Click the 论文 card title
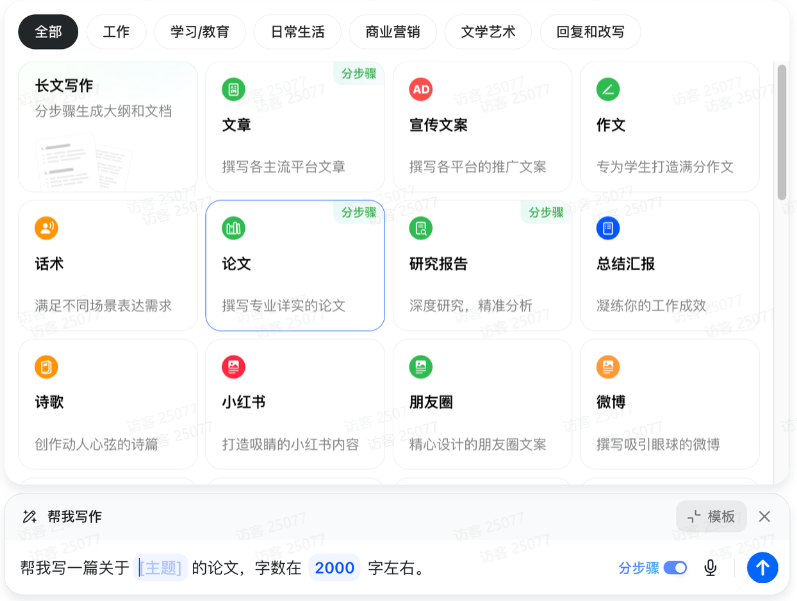797x601 pixels. tap(236, 264)
